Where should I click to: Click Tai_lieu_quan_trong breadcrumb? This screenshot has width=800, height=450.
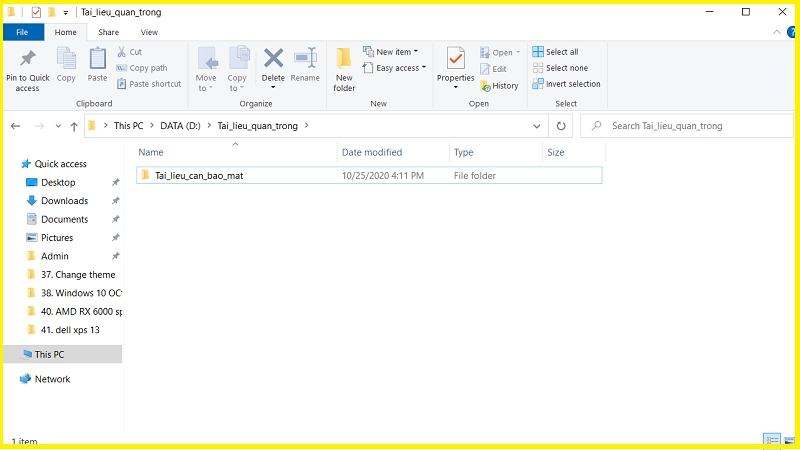click(x=257, y=126)
